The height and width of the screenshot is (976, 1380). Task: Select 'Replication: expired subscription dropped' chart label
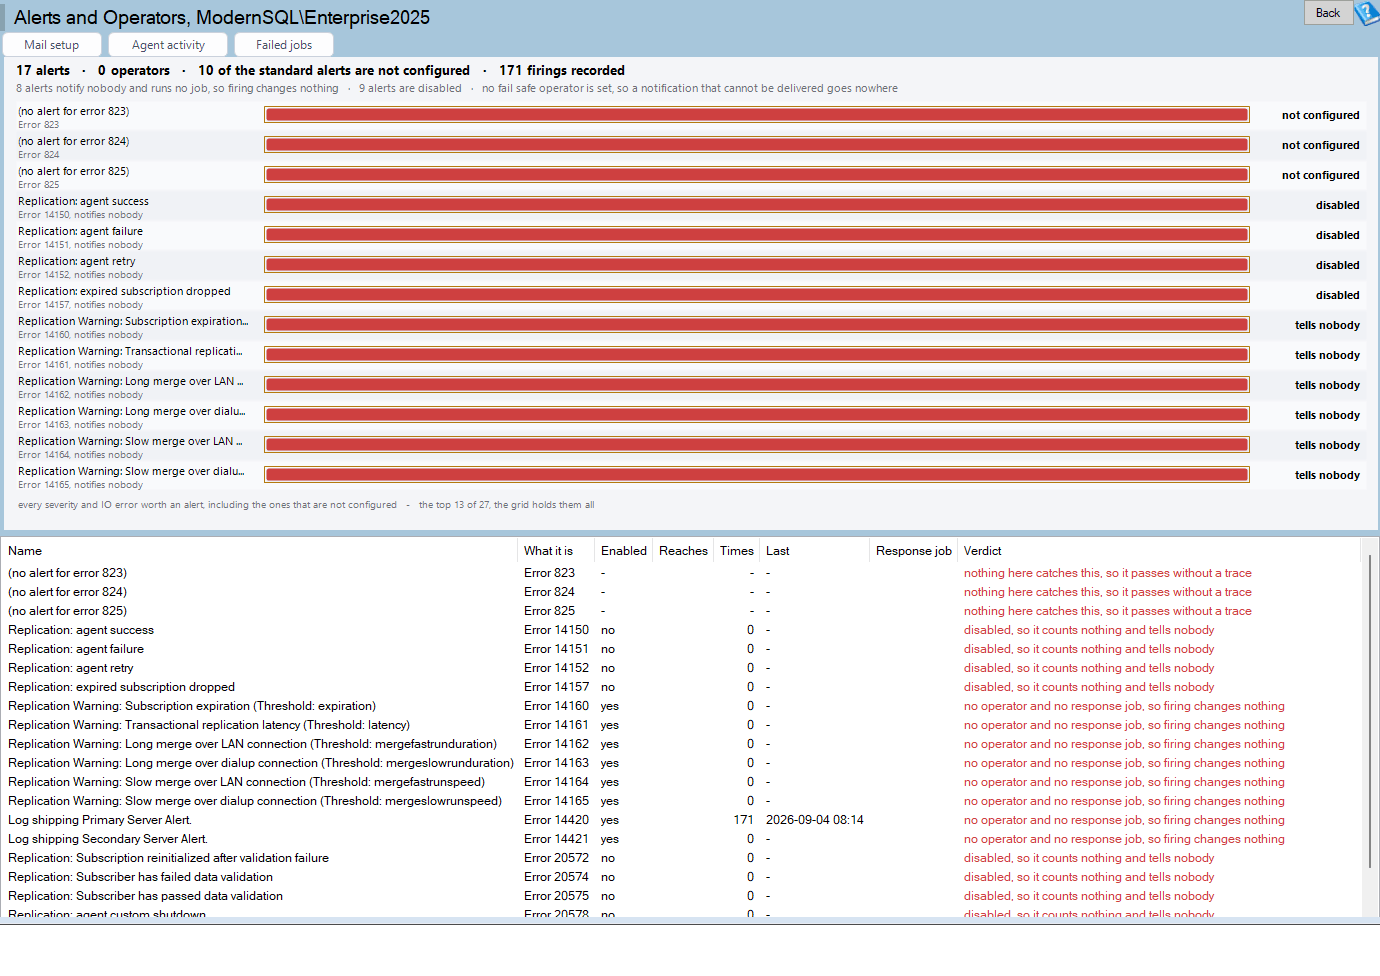(x=124, y=291)
